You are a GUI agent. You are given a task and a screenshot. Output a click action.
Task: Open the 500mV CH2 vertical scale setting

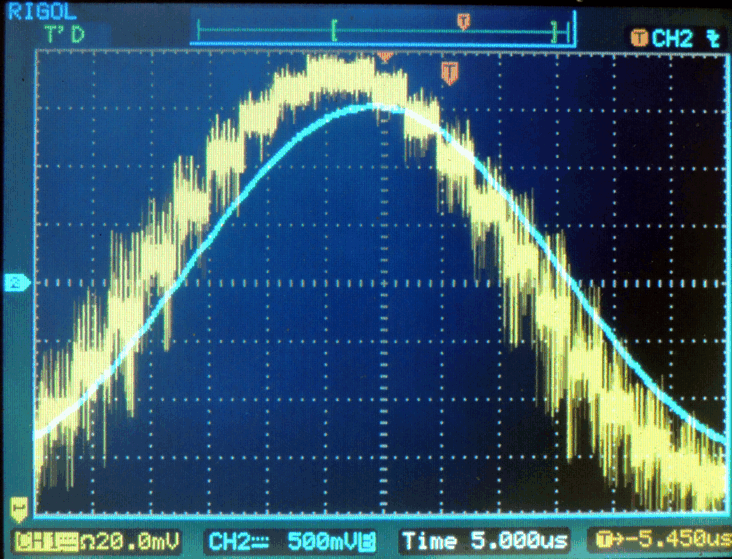[x=324, y=541]
